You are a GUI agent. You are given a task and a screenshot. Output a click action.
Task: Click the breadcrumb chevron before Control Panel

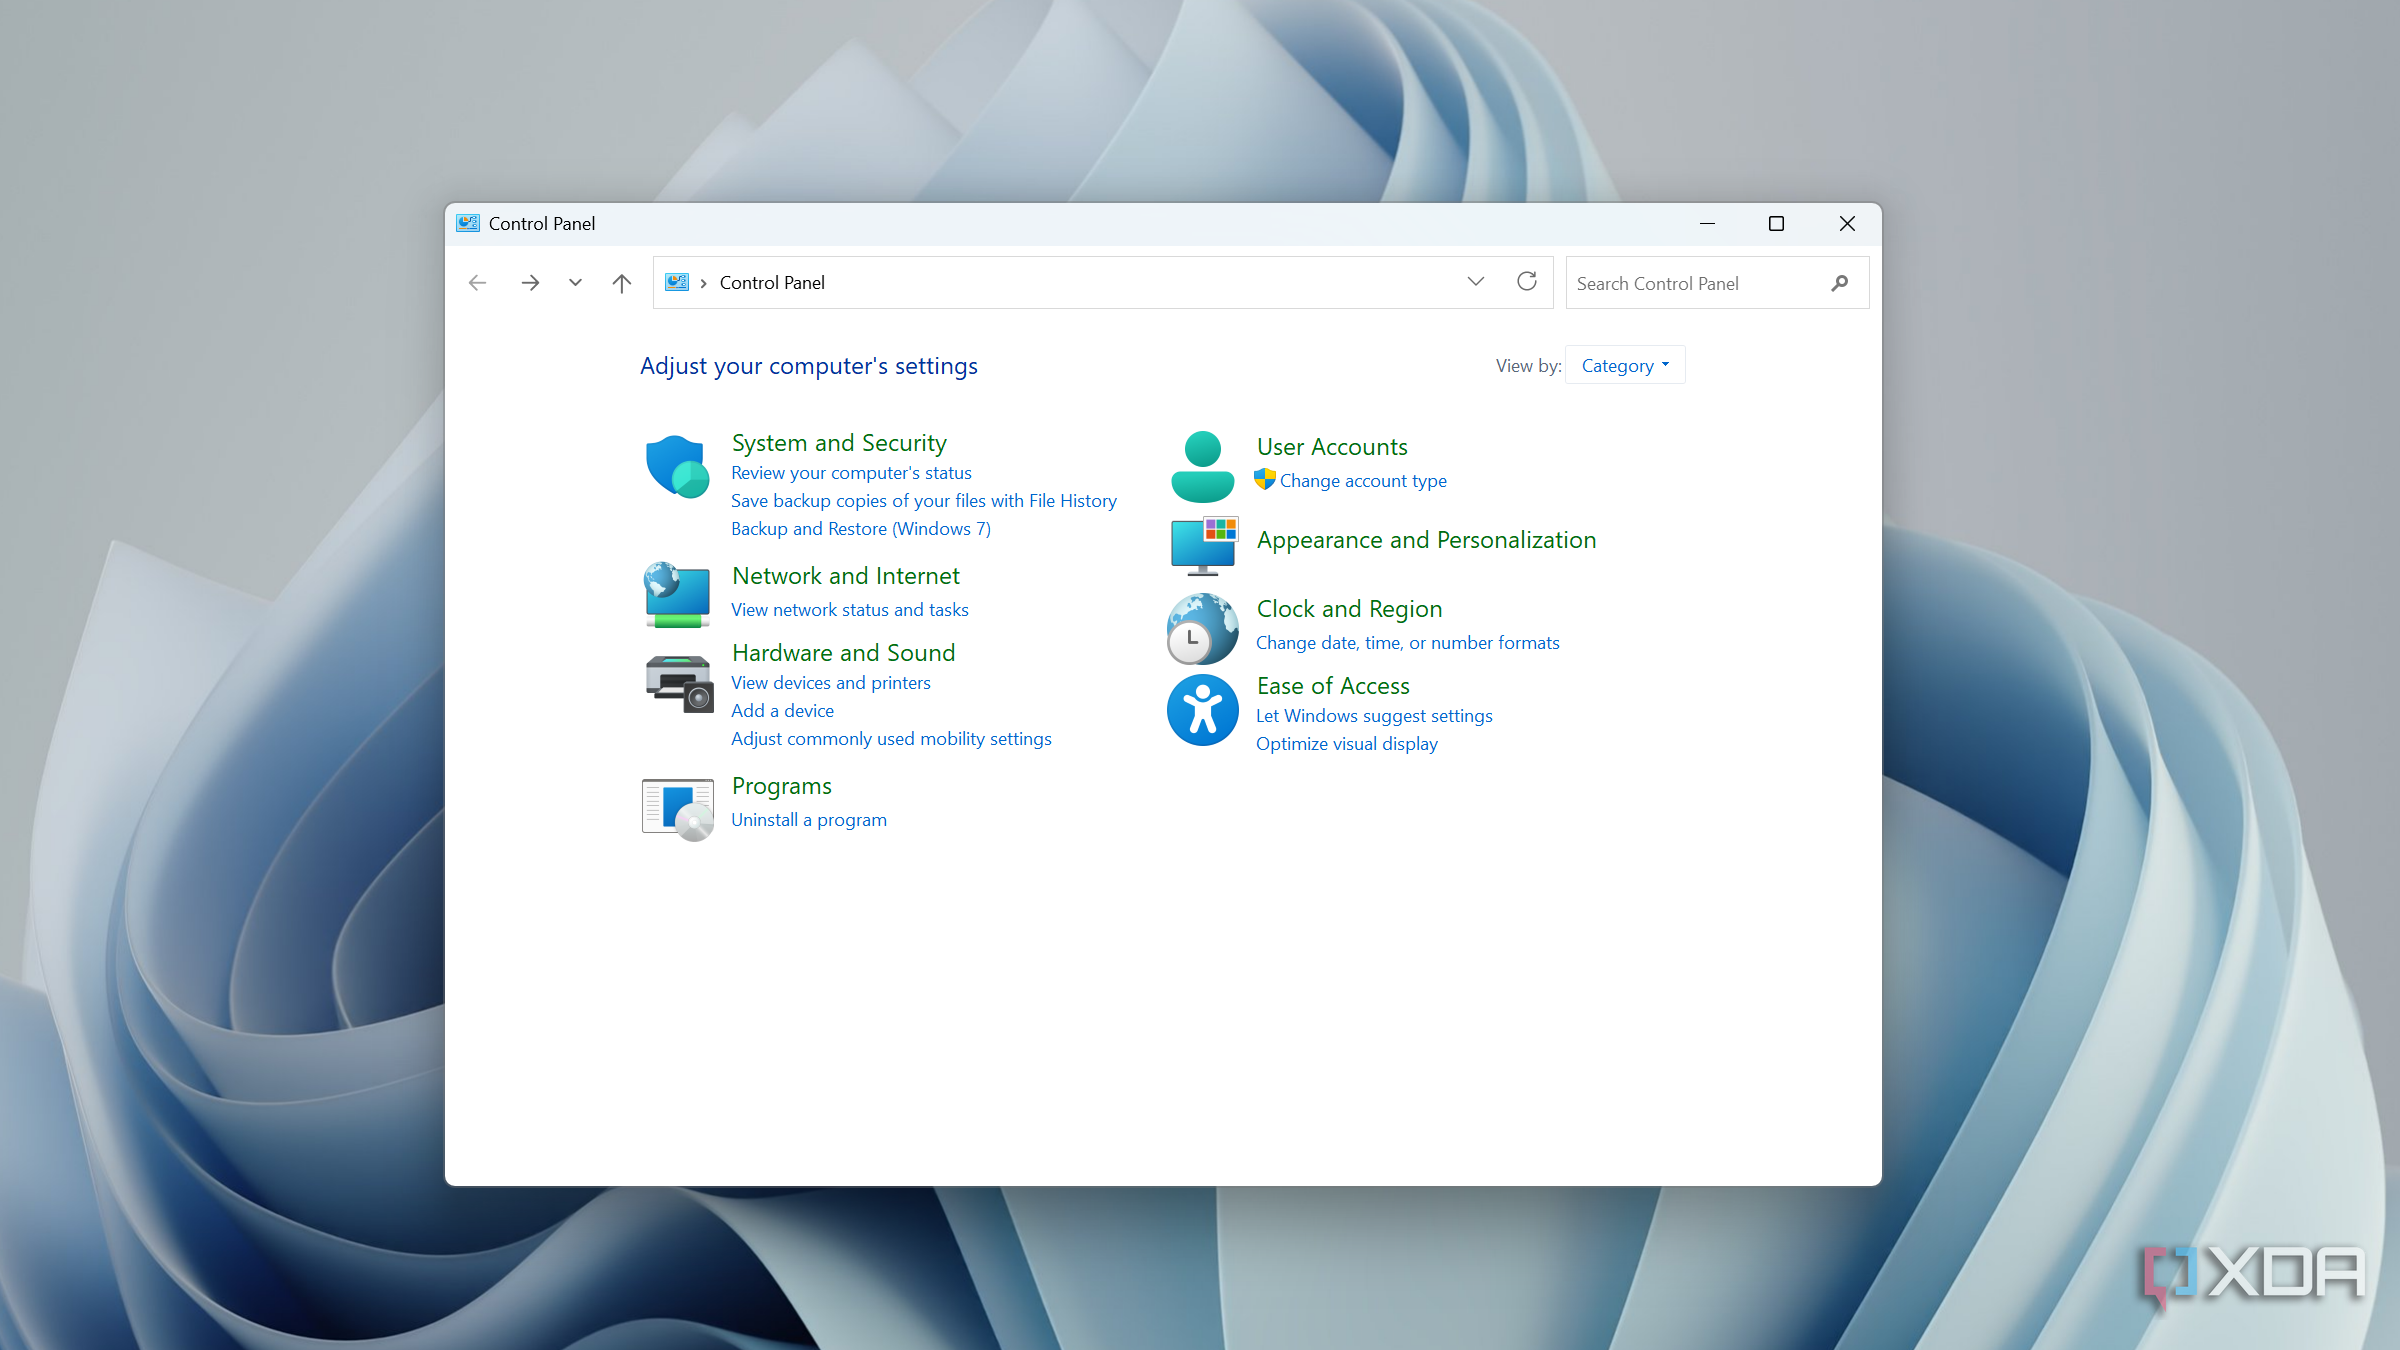[x=704, y=283]
